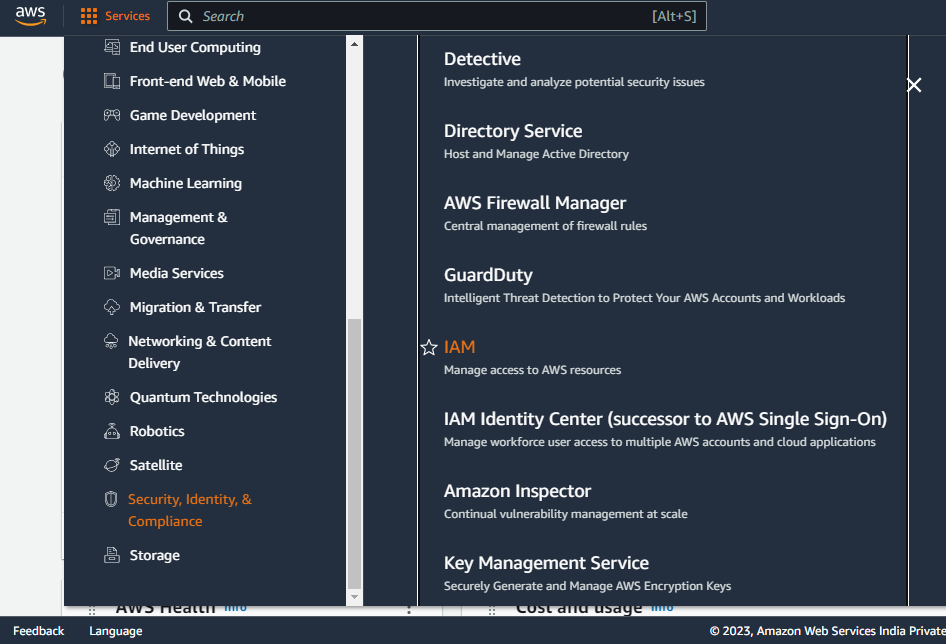Click the Search input field
Screen dimensions: 946x644
(437, 16)
